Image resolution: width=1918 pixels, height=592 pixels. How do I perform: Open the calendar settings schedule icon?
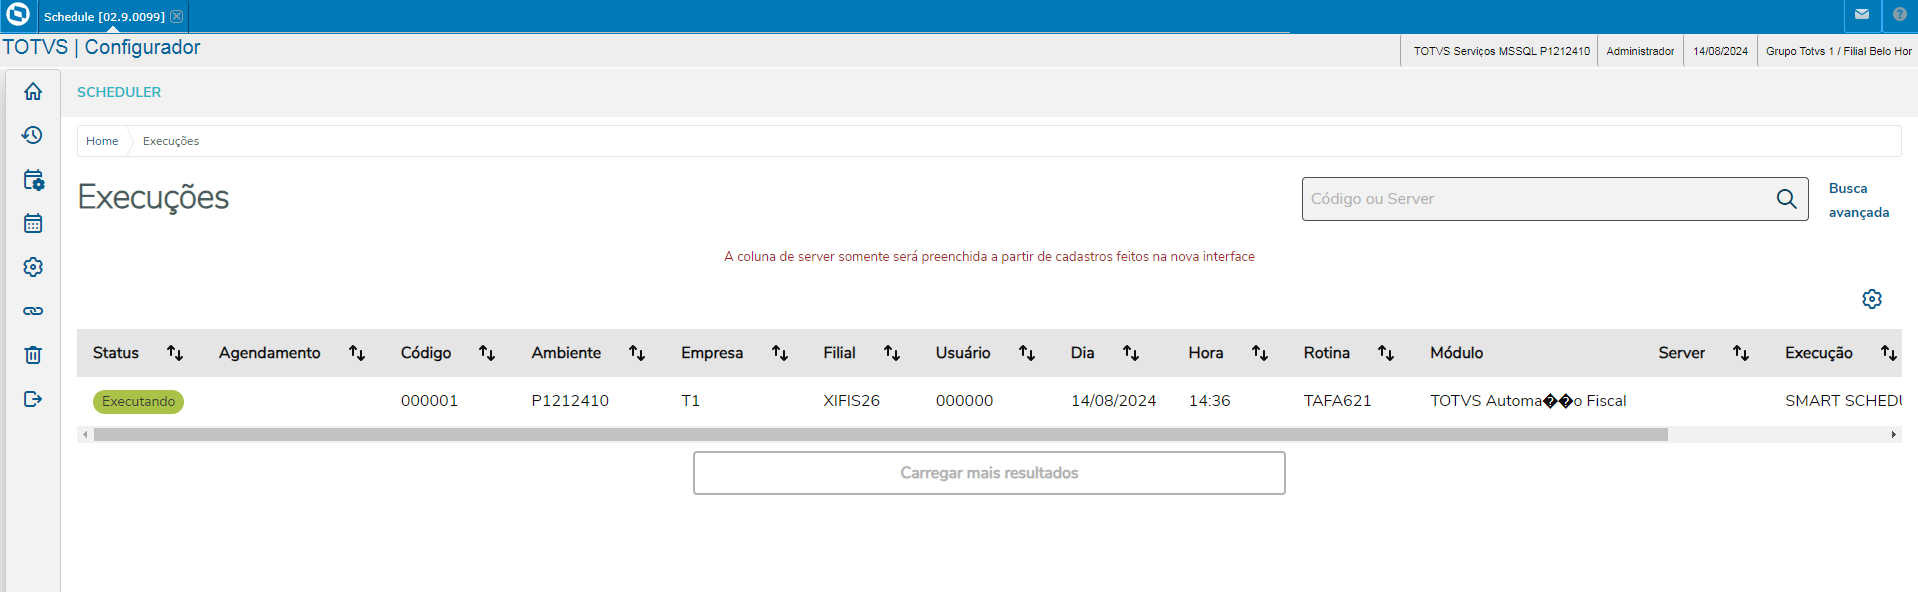[33, 179]
